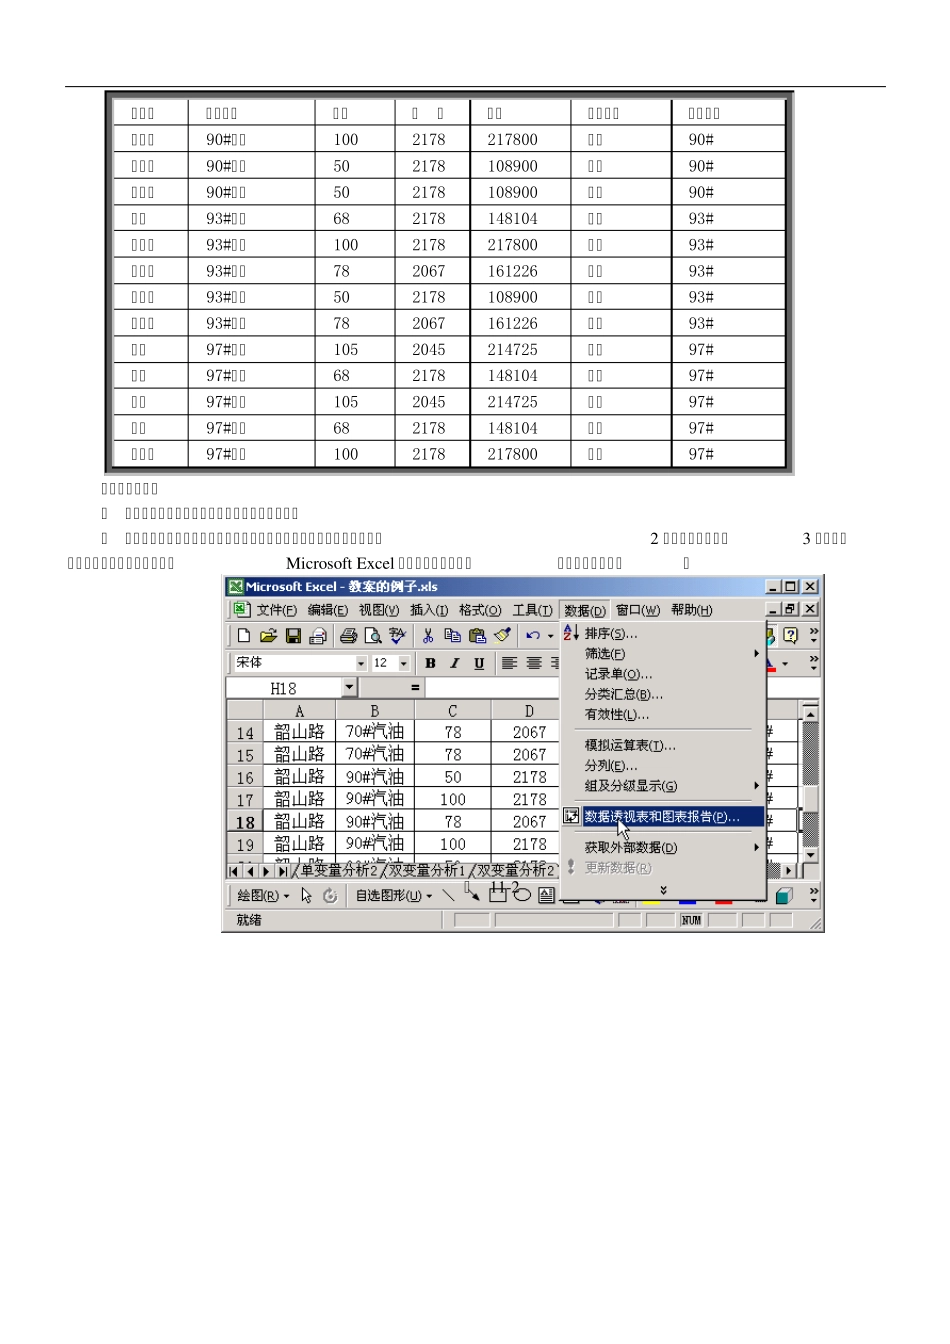The width and height of the screenshot is (950, 1344).
Task: Toggle Underline formatting
Action: [479, 663]
